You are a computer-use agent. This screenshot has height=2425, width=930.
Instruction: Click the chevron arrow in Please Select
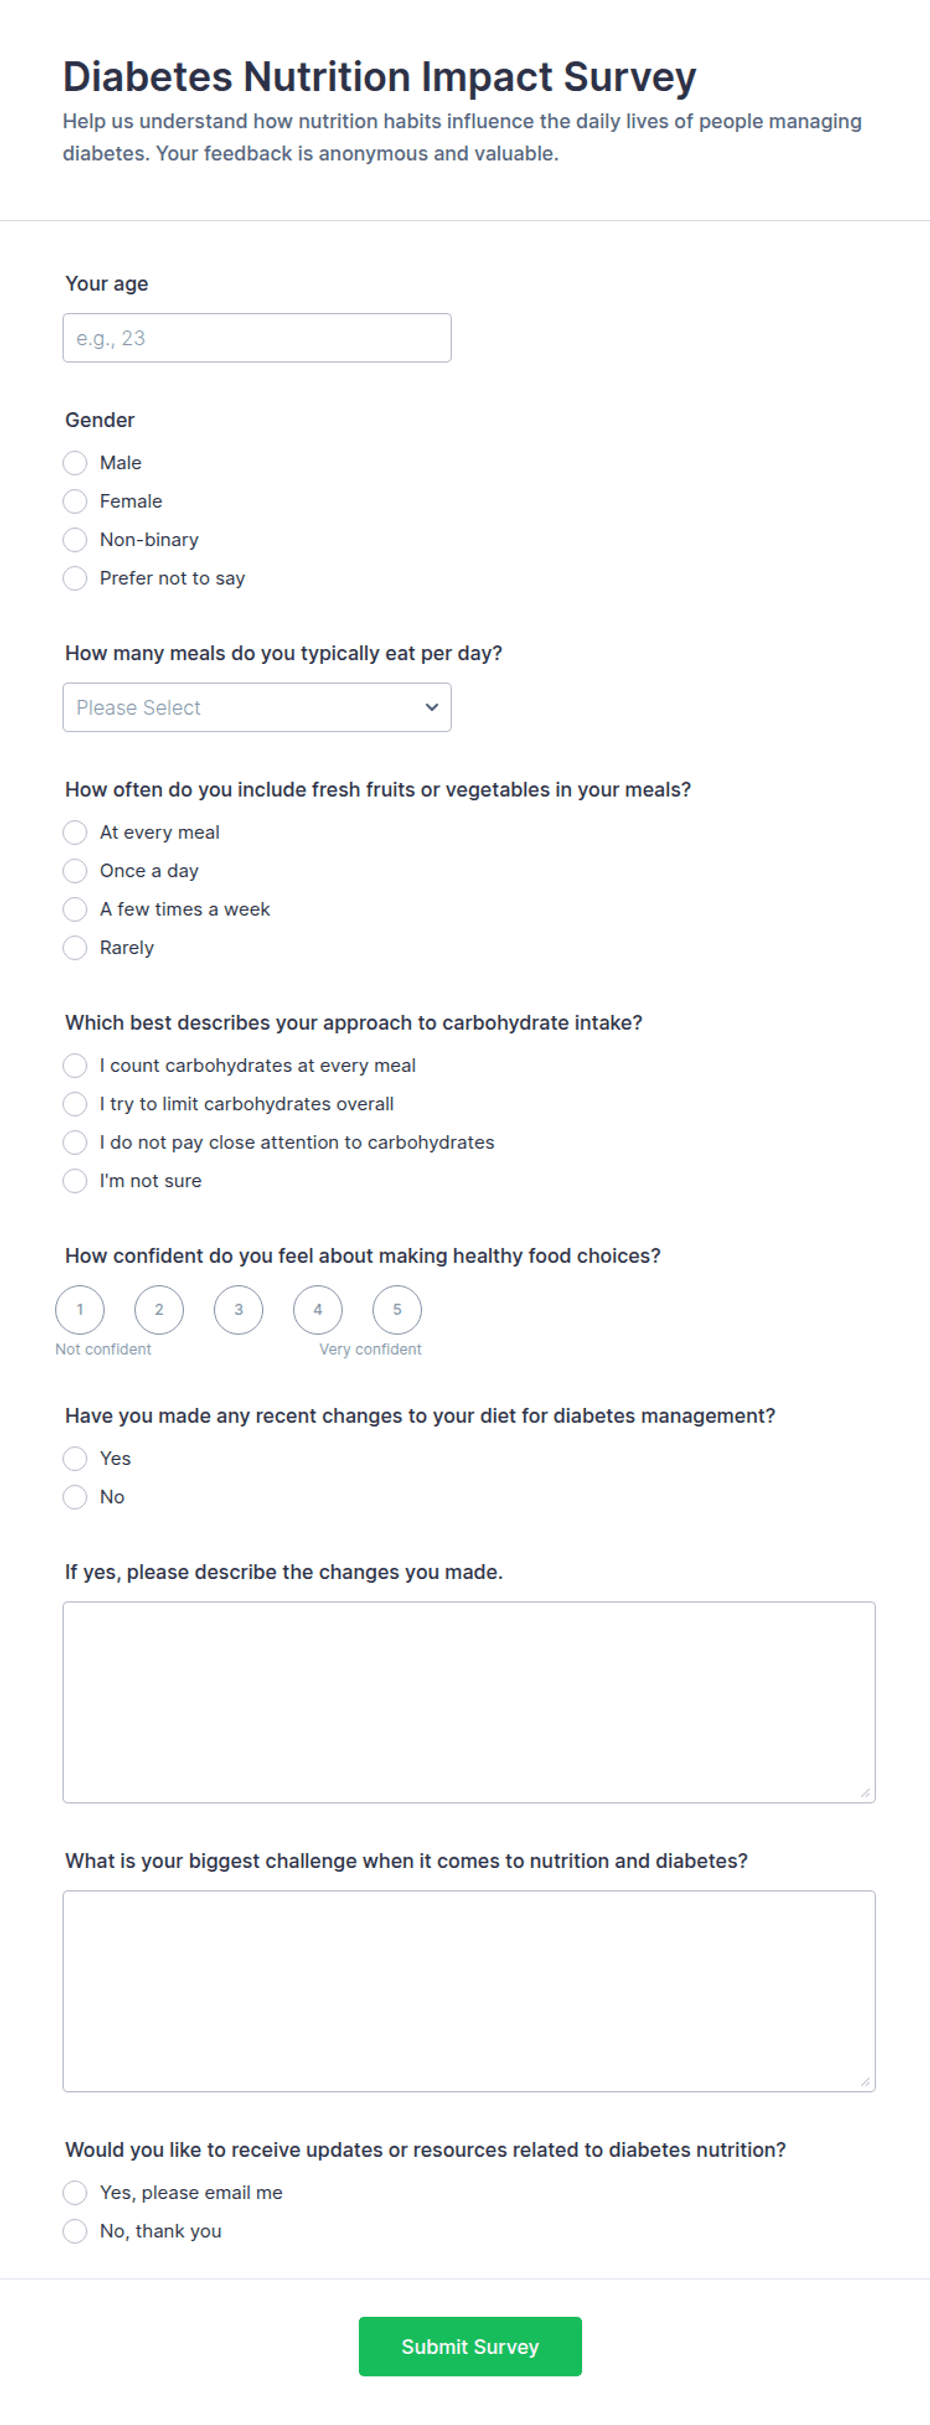click(432, 707)
